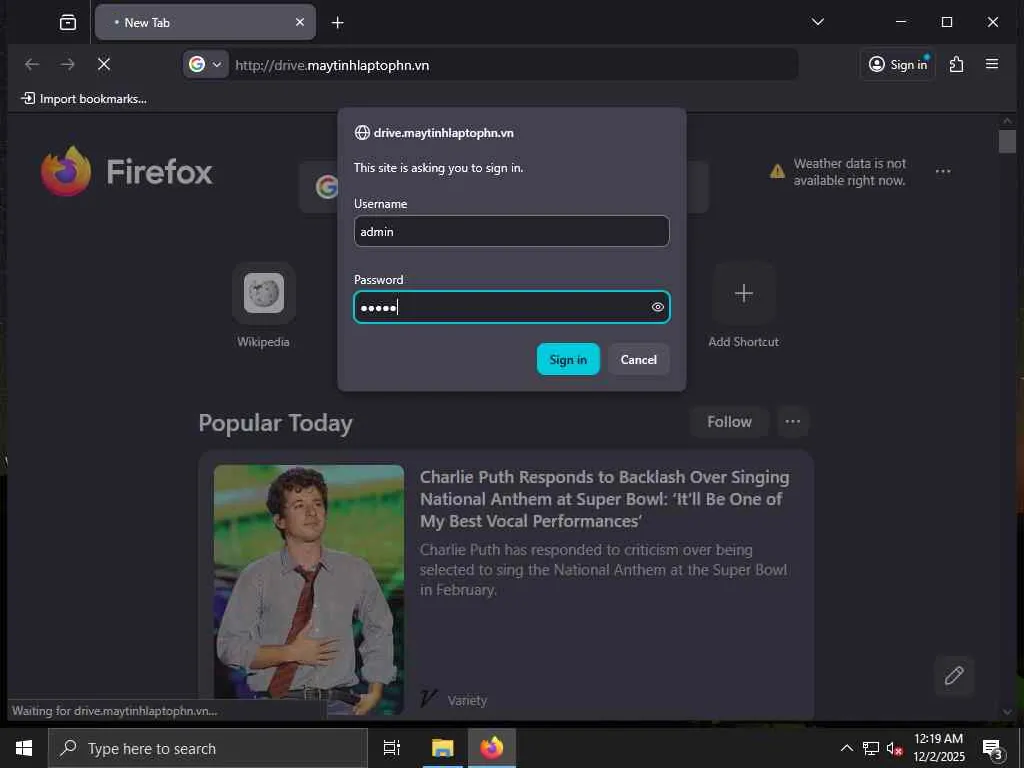The width and height of the screenshot is (1024, 768).
Task: Click the page vertical scrollbar thumb
Action: [x=1007, y=142]
